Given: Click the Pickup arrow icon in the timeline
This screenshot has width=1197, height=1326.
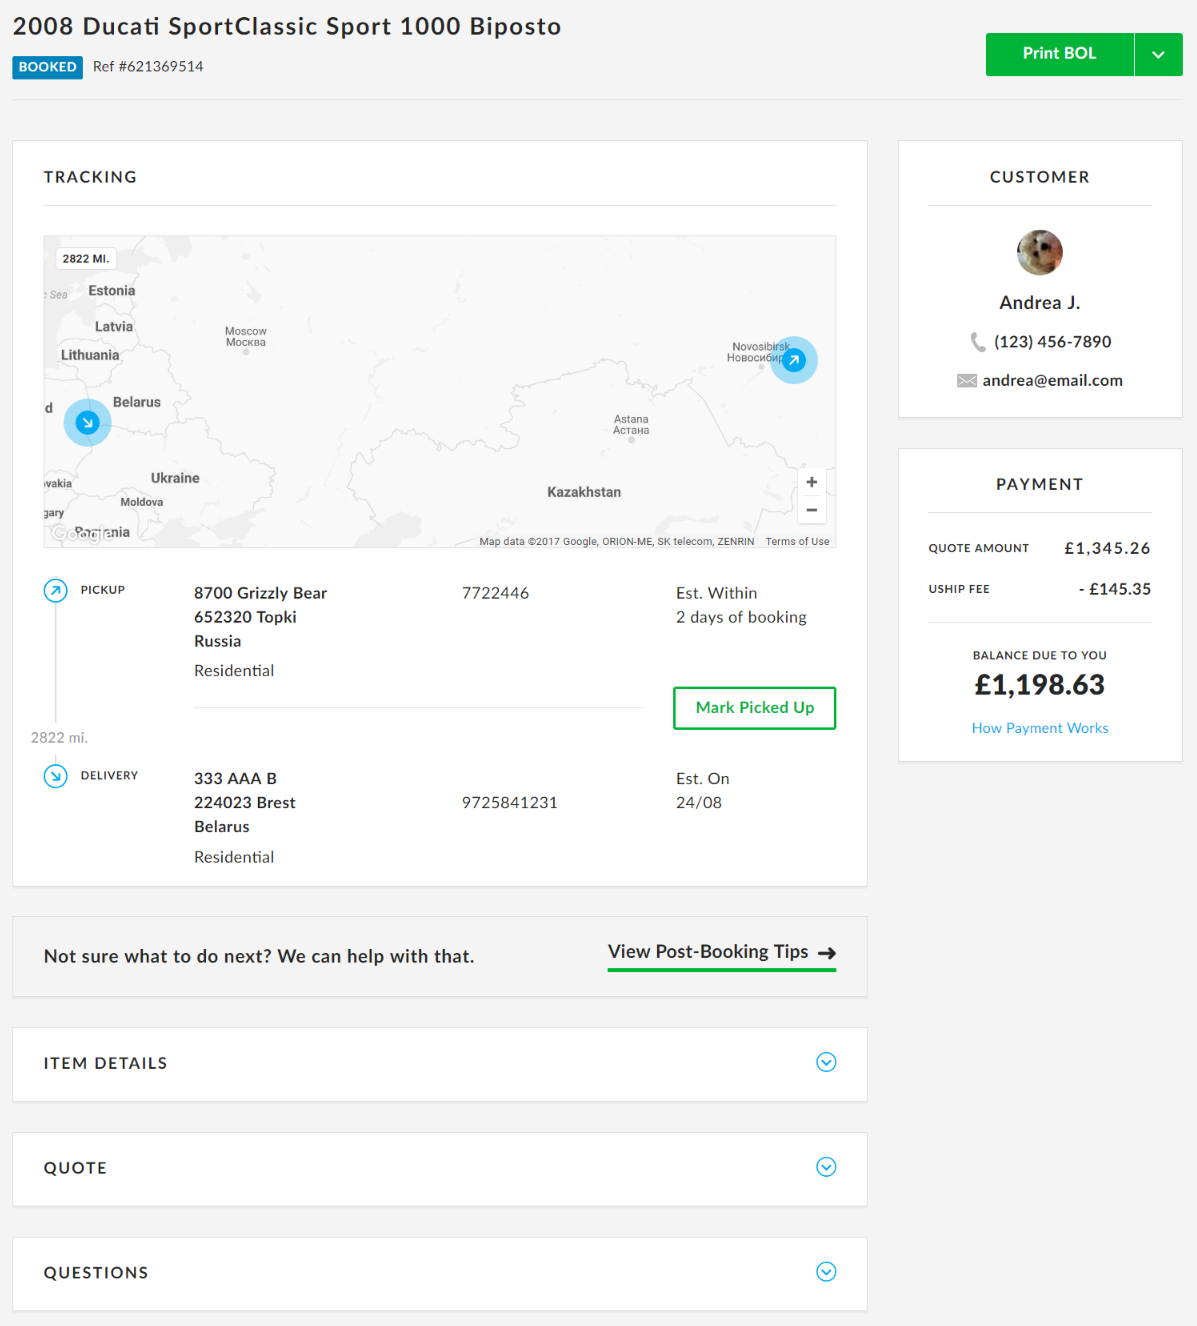Looking at the screenshot, I should click(x=56, y=590).
